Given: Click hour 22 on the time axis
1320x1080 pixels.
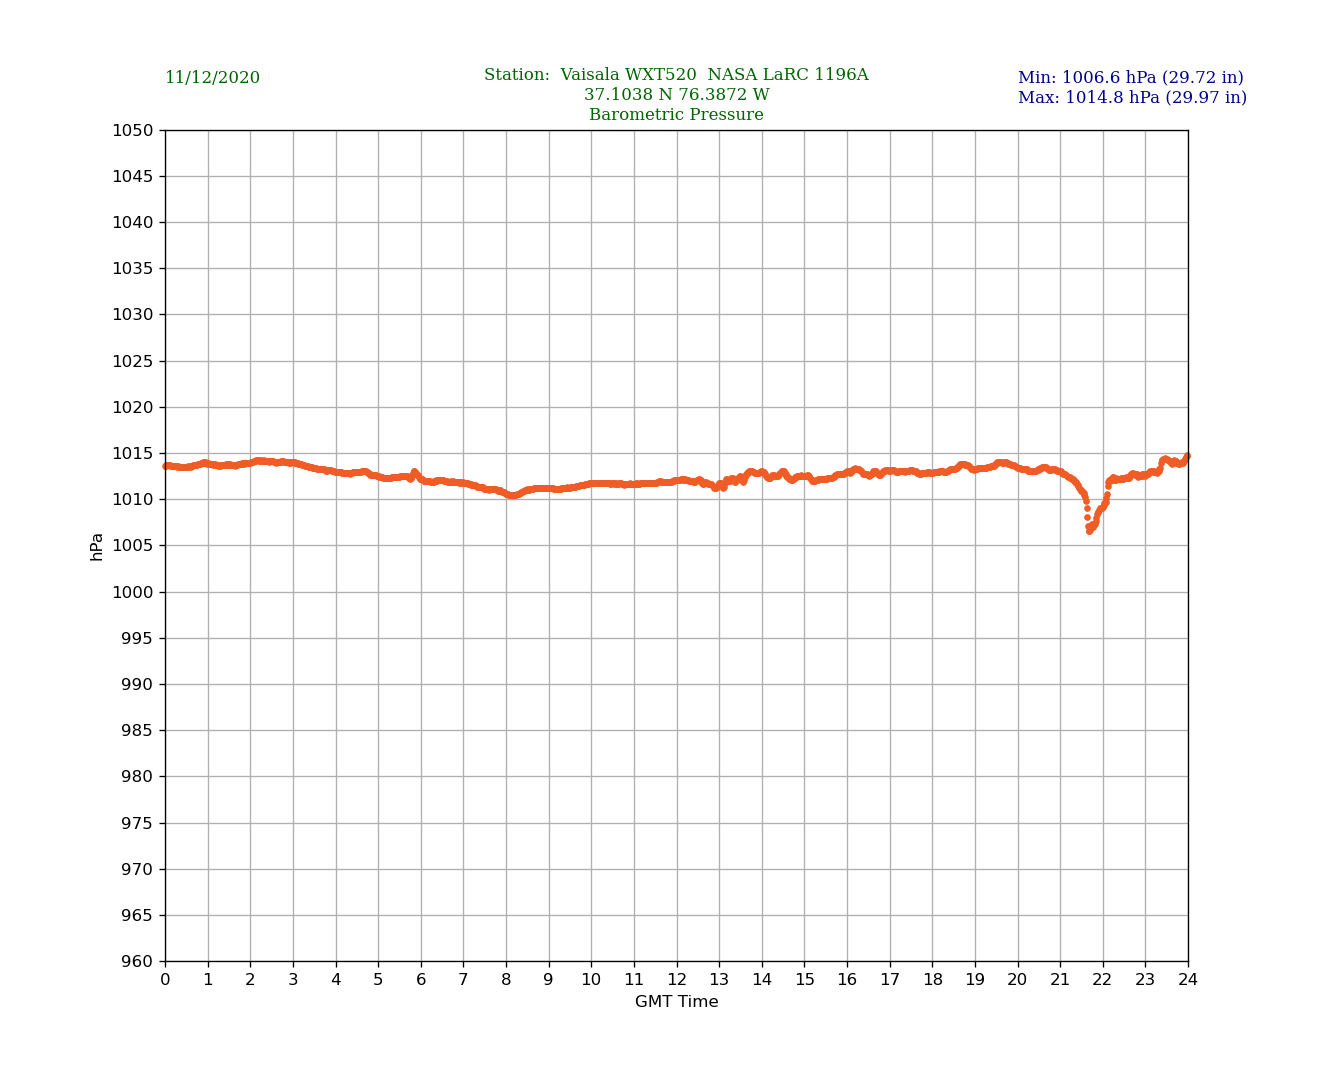Looking at the screenshot, I should (x=1102, y=980).
